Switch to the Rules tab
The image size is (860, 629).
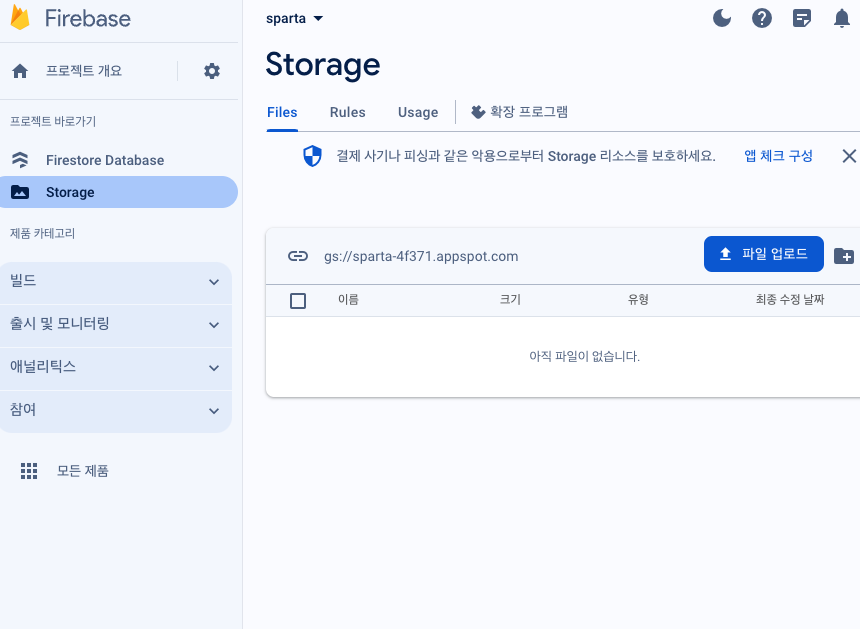pyautogui.click(x=347, y=112)
